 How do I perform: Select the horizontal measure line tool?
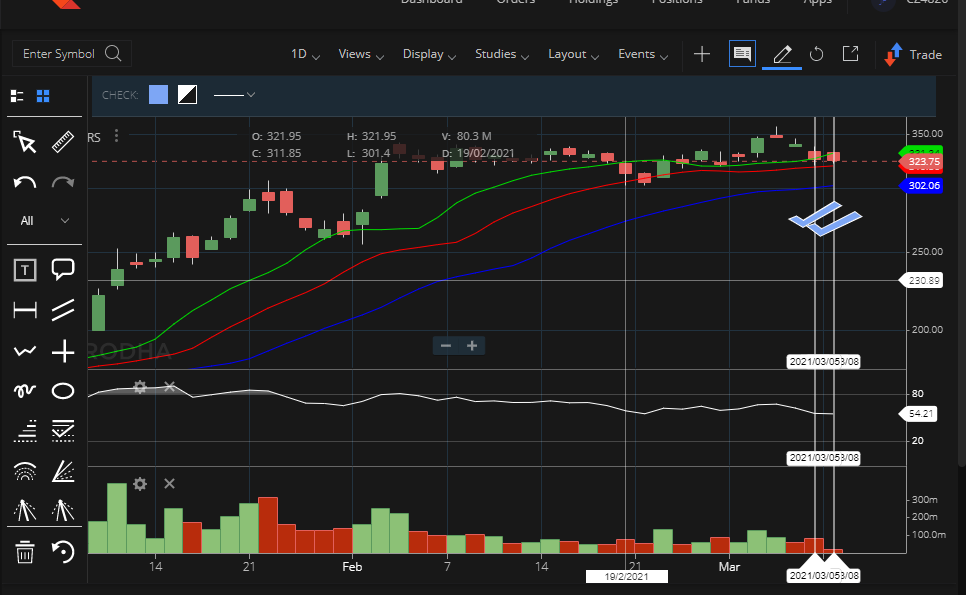click(x=25, y=310)
